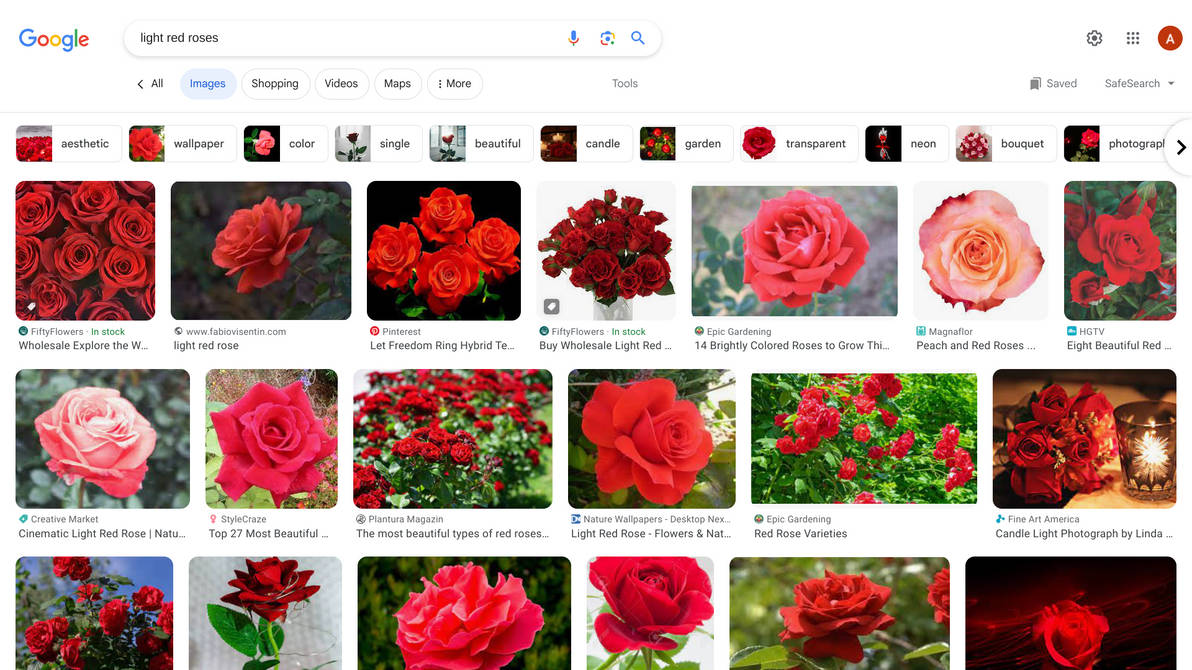
Task: Open the Nature Wallpapers red rose image
Action: click(x=651, y=439)
